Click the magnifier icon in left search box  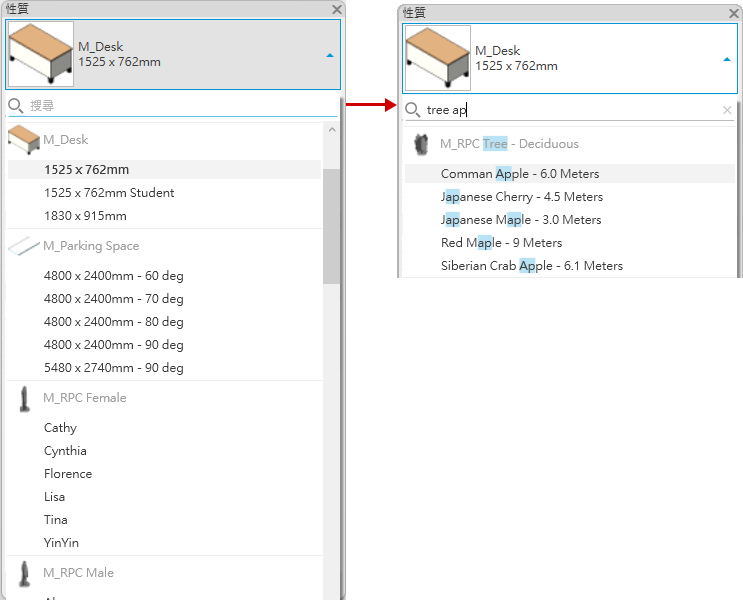coord(16,106)
